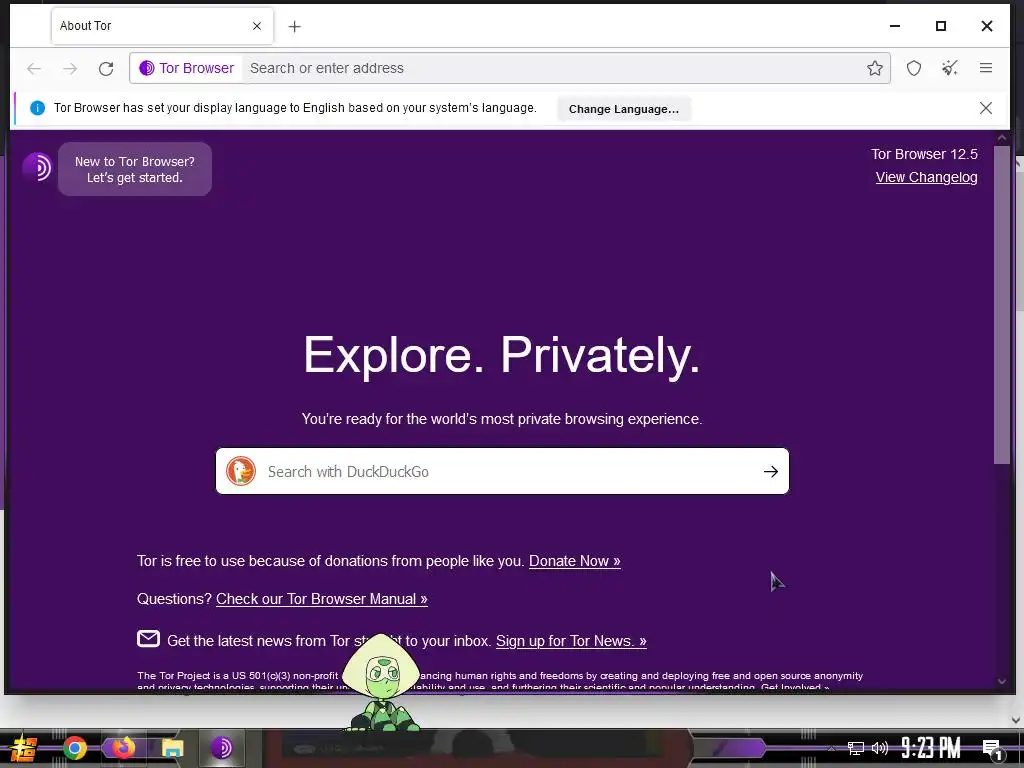Open the volume speaker tray icon

[x=880, y=748]
